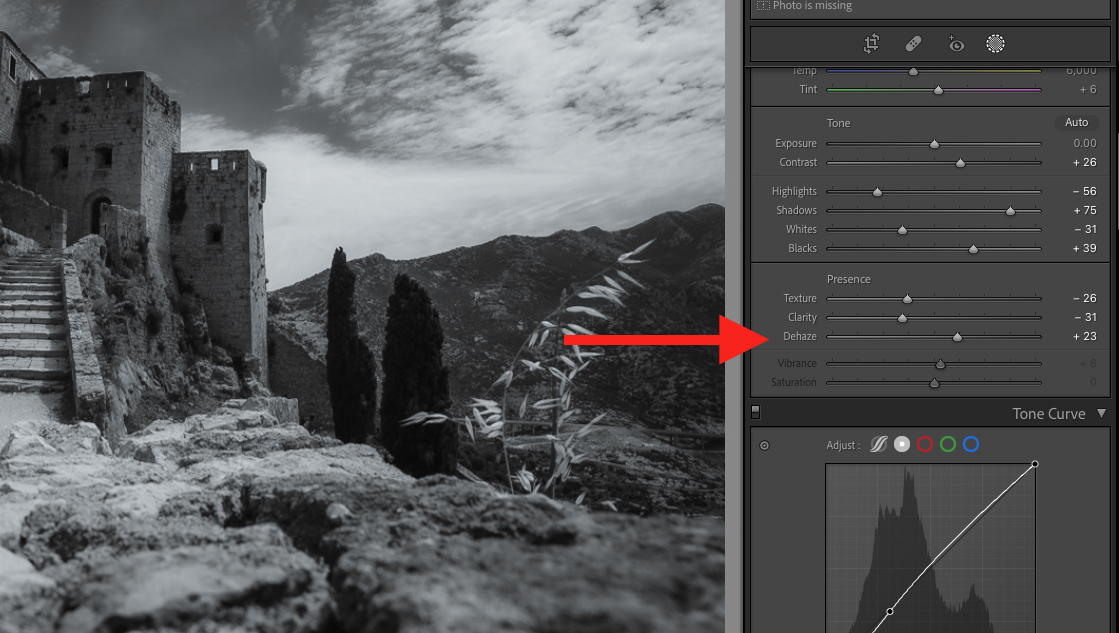Click the Vibrance slider handle

coord(941,365)
